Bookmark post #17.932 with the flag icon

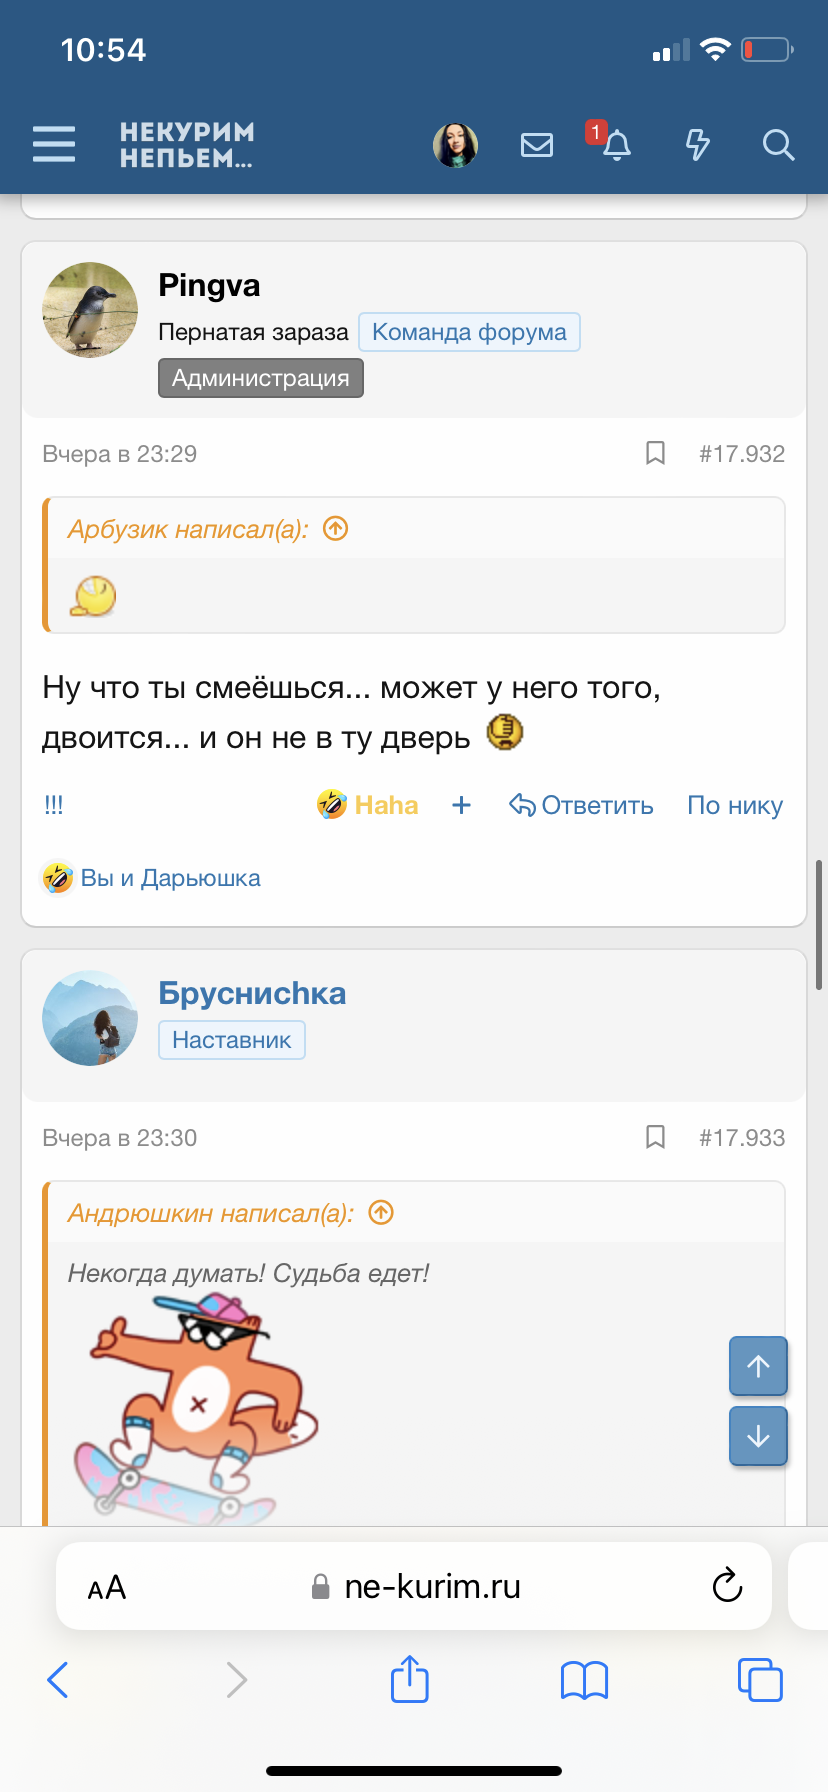(655, 453)
